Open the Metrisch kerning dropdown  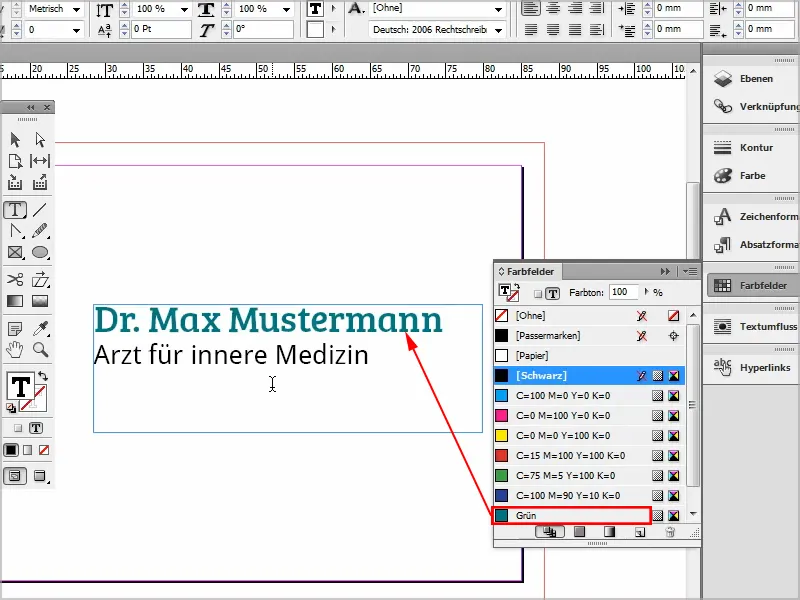pos(77,9)
